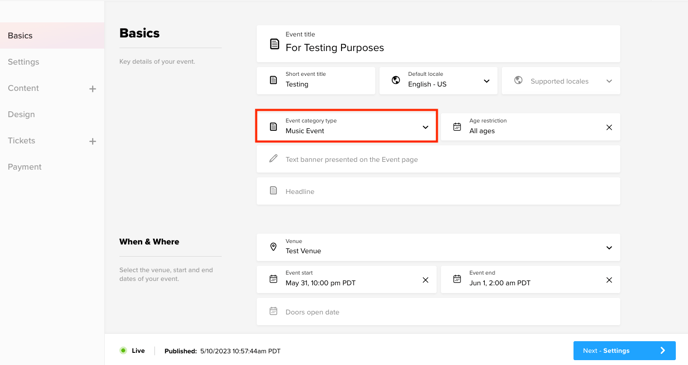Click the globe icon beside Supported locales

pos(518,80)
